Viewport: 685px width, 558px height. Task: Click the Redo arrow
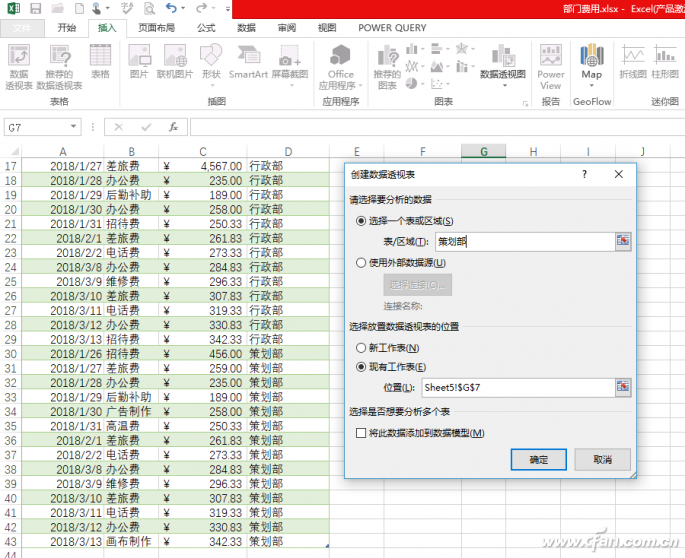coord(201,8)
